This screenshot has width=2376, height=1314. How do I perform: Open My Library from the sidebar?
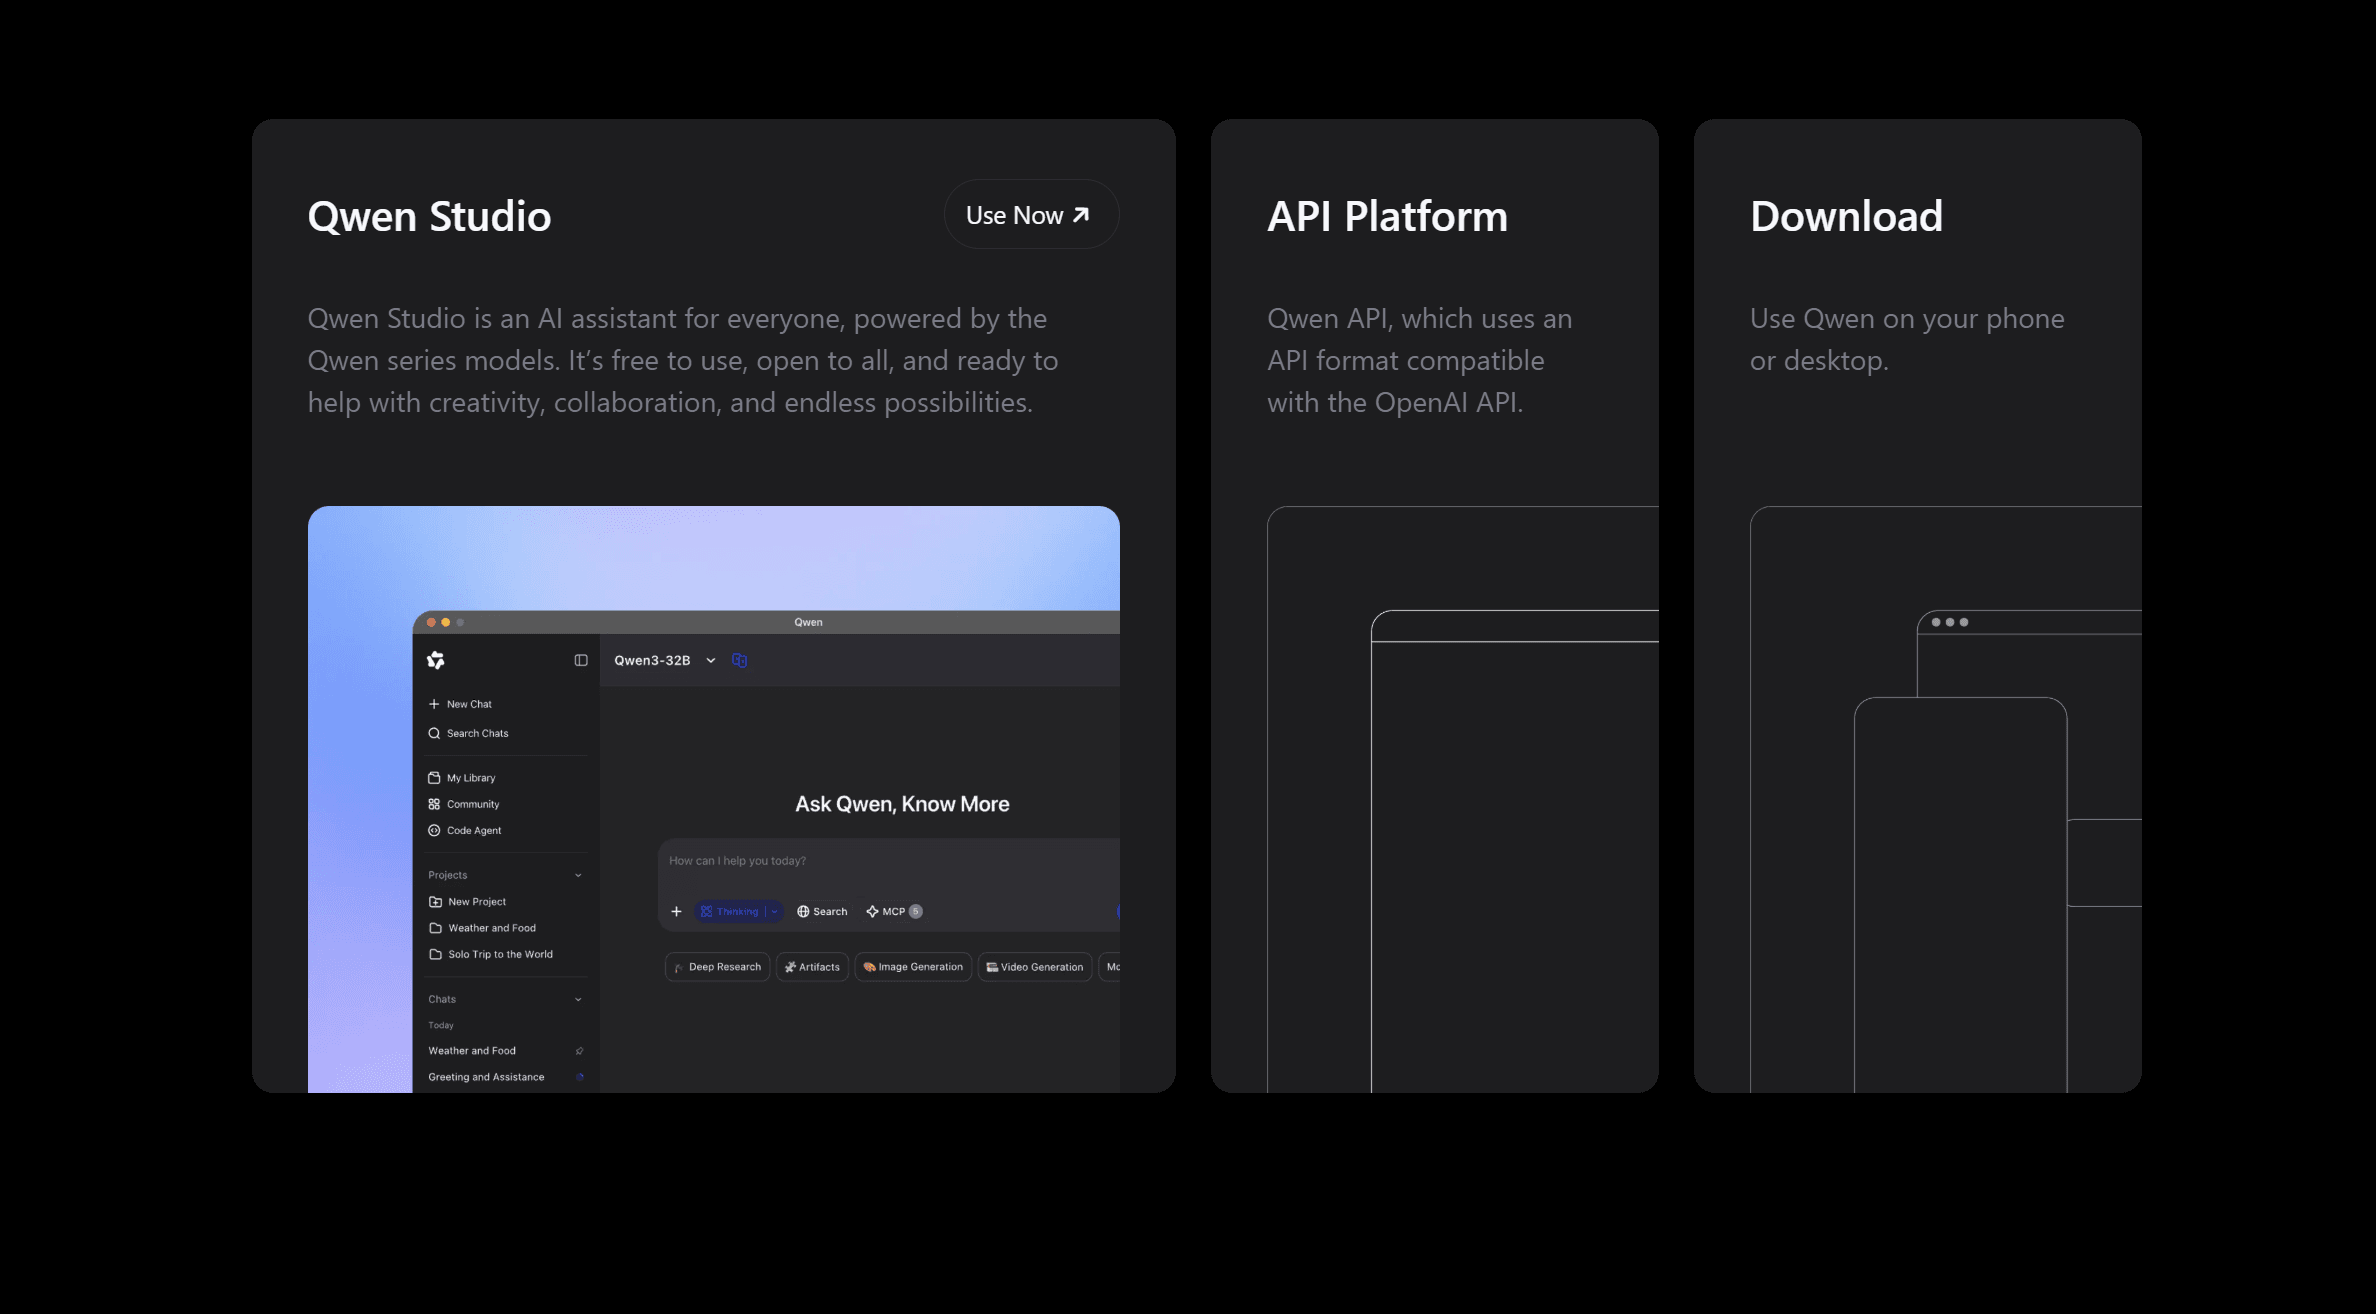(x=462, y=778)
